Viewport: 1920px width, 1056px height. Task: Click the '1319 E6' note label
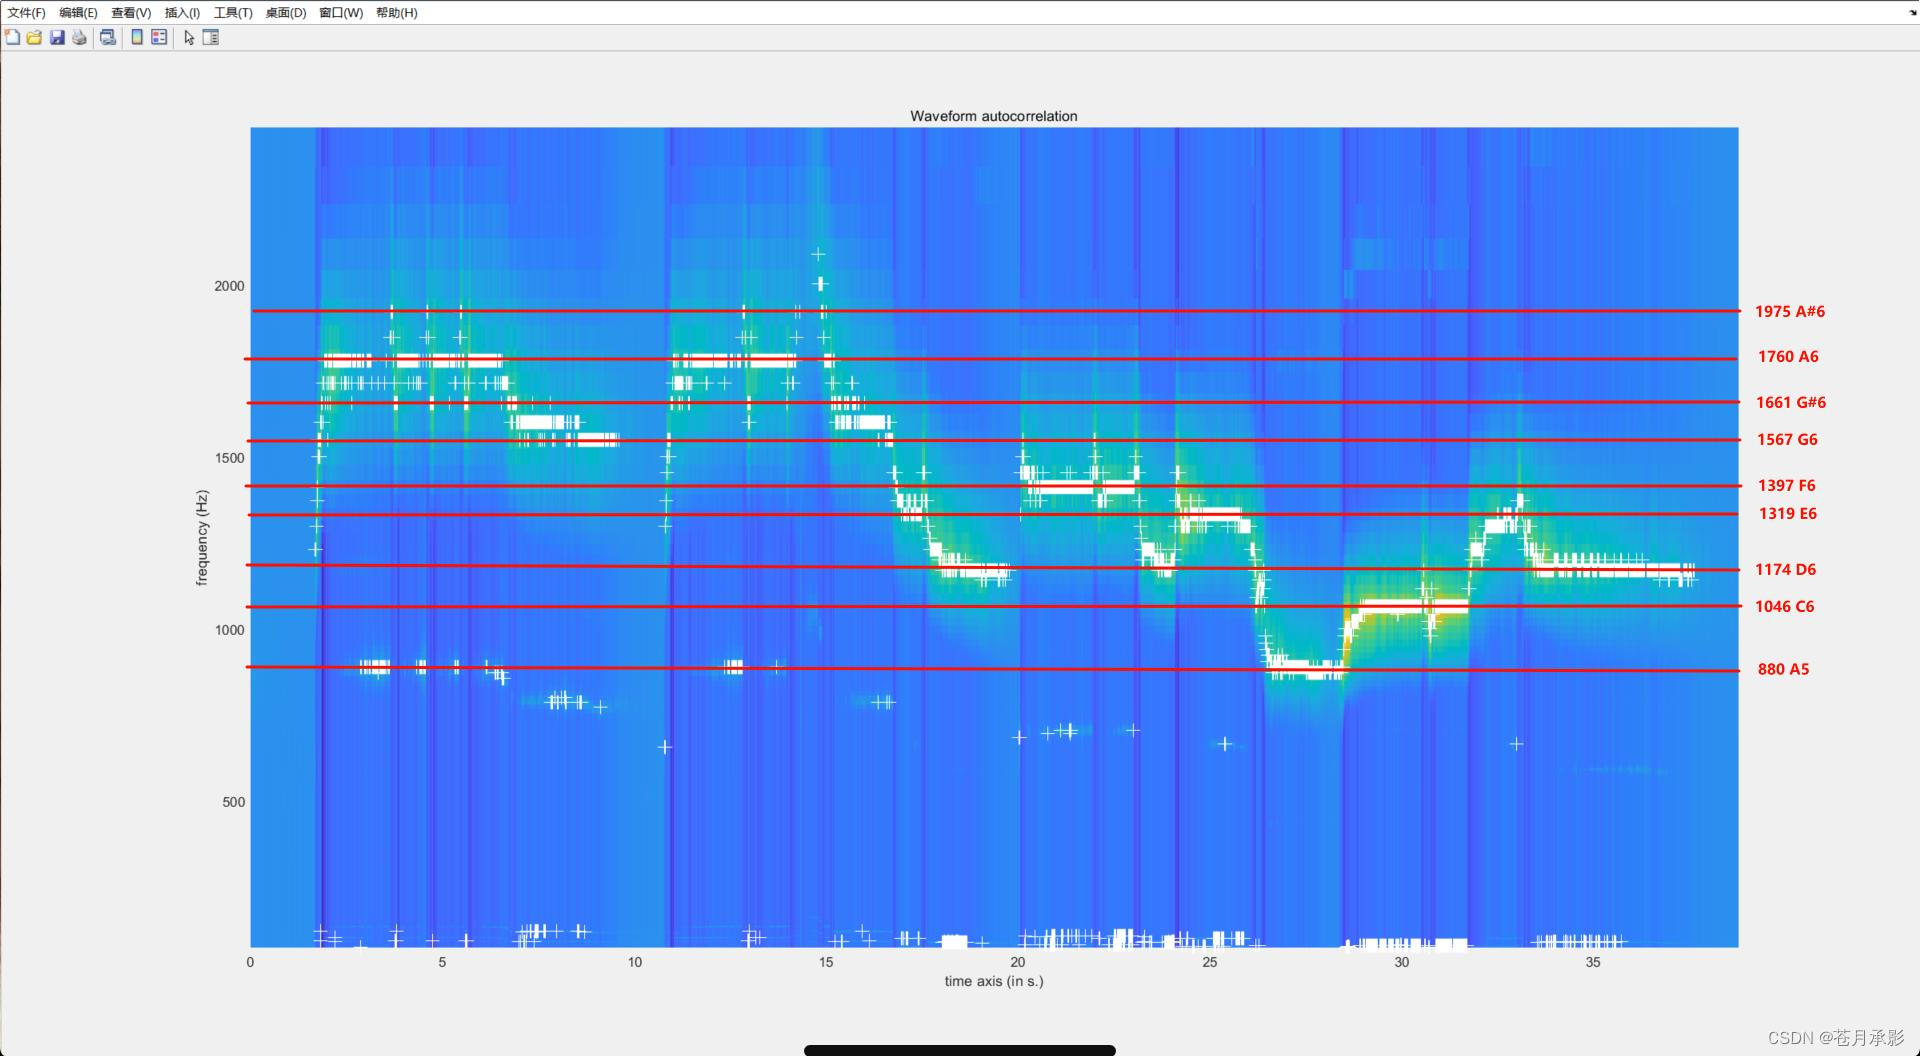[x=1788, y=513]
